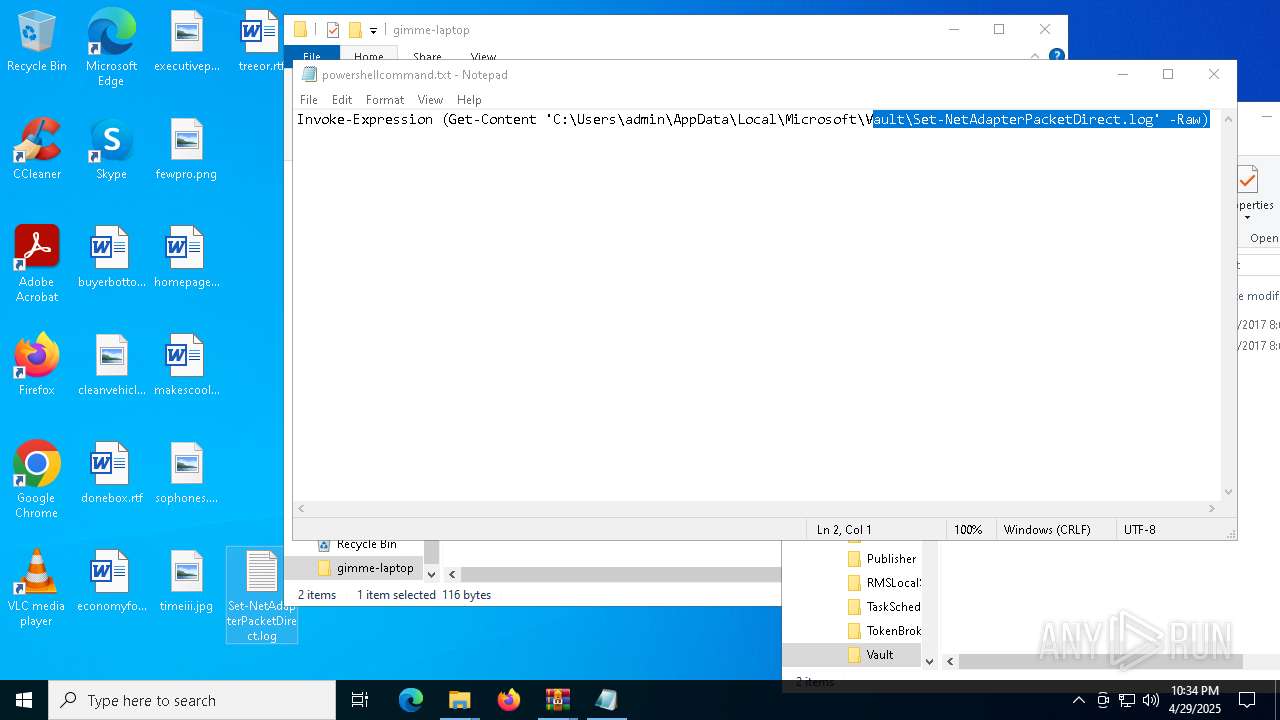This screenshot has width=1280, height=720.
Task: Open Firefox from the taskbar
Action: pyautogui.click(x=508, y=700)
